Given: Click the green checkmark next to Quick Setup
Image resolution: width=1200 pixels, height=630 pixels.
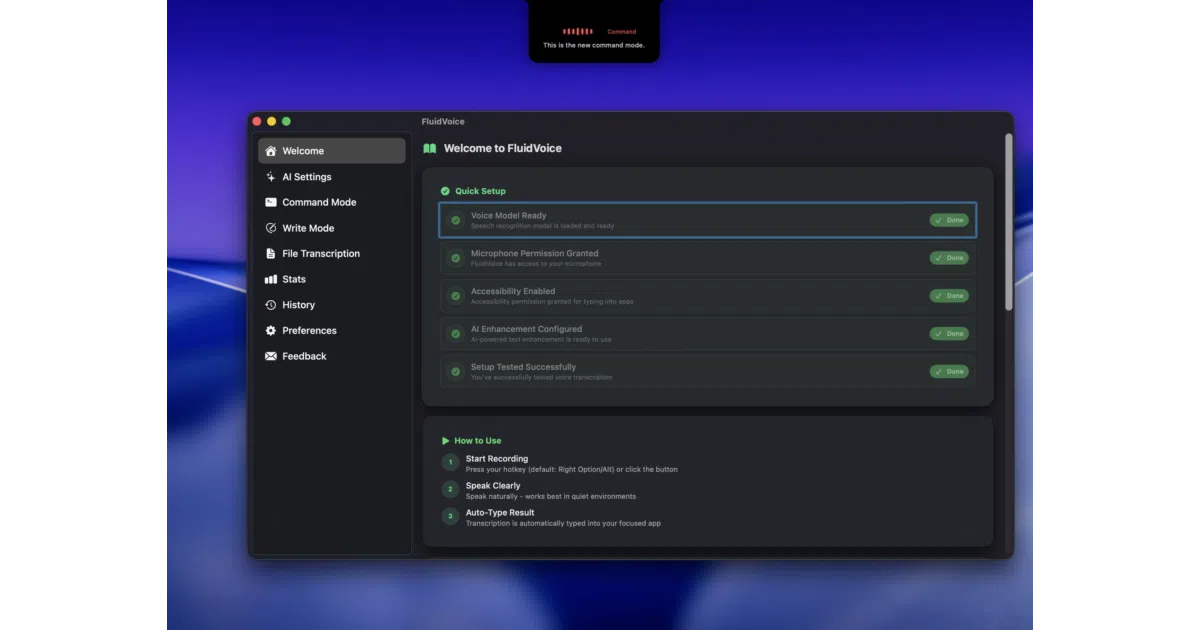Looking at the screenshot, I should [x=445, y=191].
